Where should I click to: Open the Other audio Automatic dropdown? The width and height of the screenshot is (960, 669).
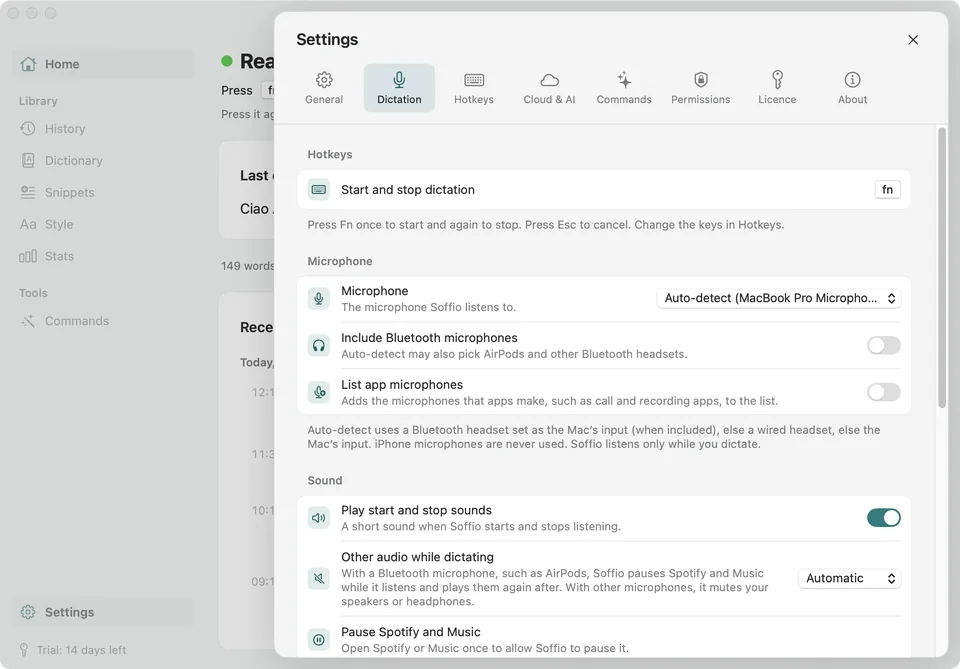point(849,578)
